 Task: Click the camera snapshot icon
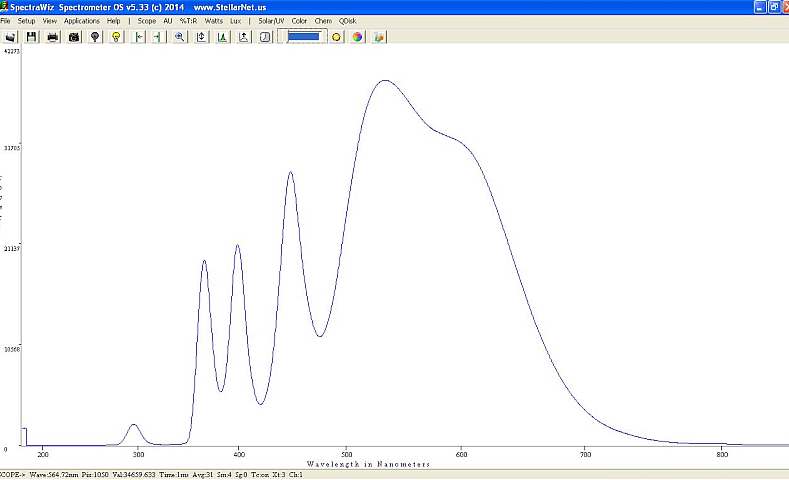(x=74, y=37)
